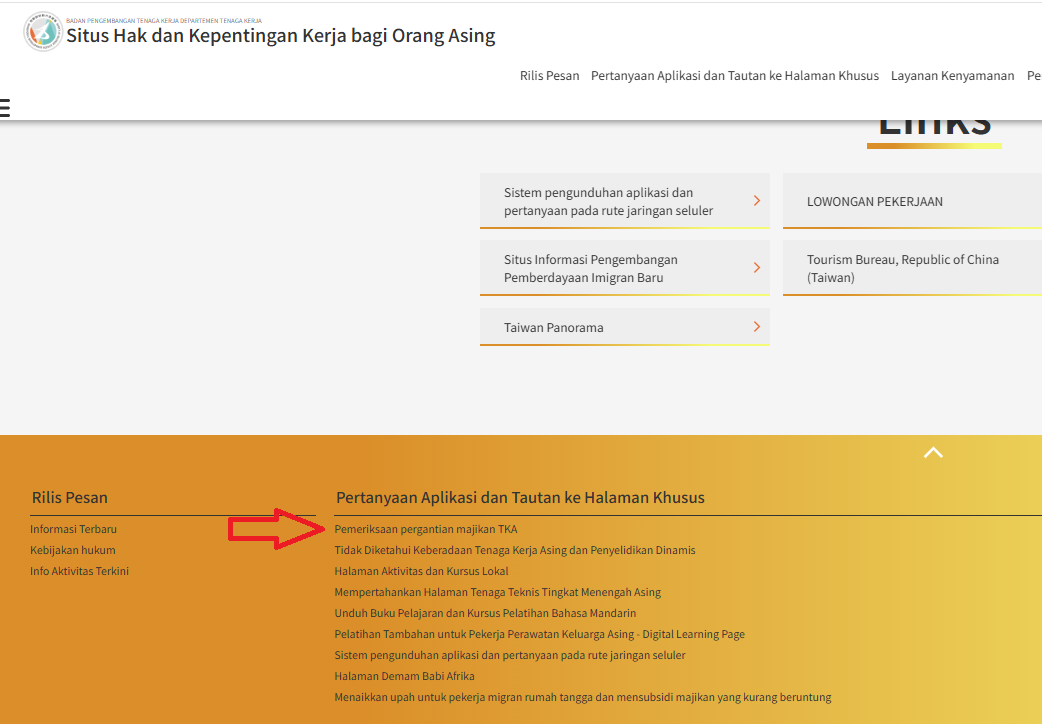
Task: Click the site title Situs Hak dan Kepentingan Kerja
Action: pos(280,35)
